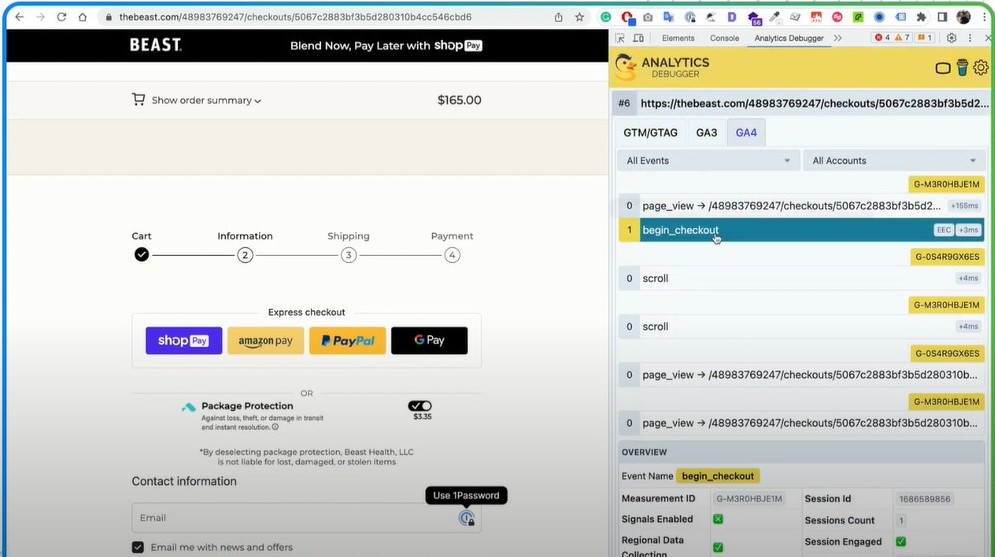Screen dimensions: 995x557
Task: Select the first page_view event with +155ms
Action: (x=801, y=206)
